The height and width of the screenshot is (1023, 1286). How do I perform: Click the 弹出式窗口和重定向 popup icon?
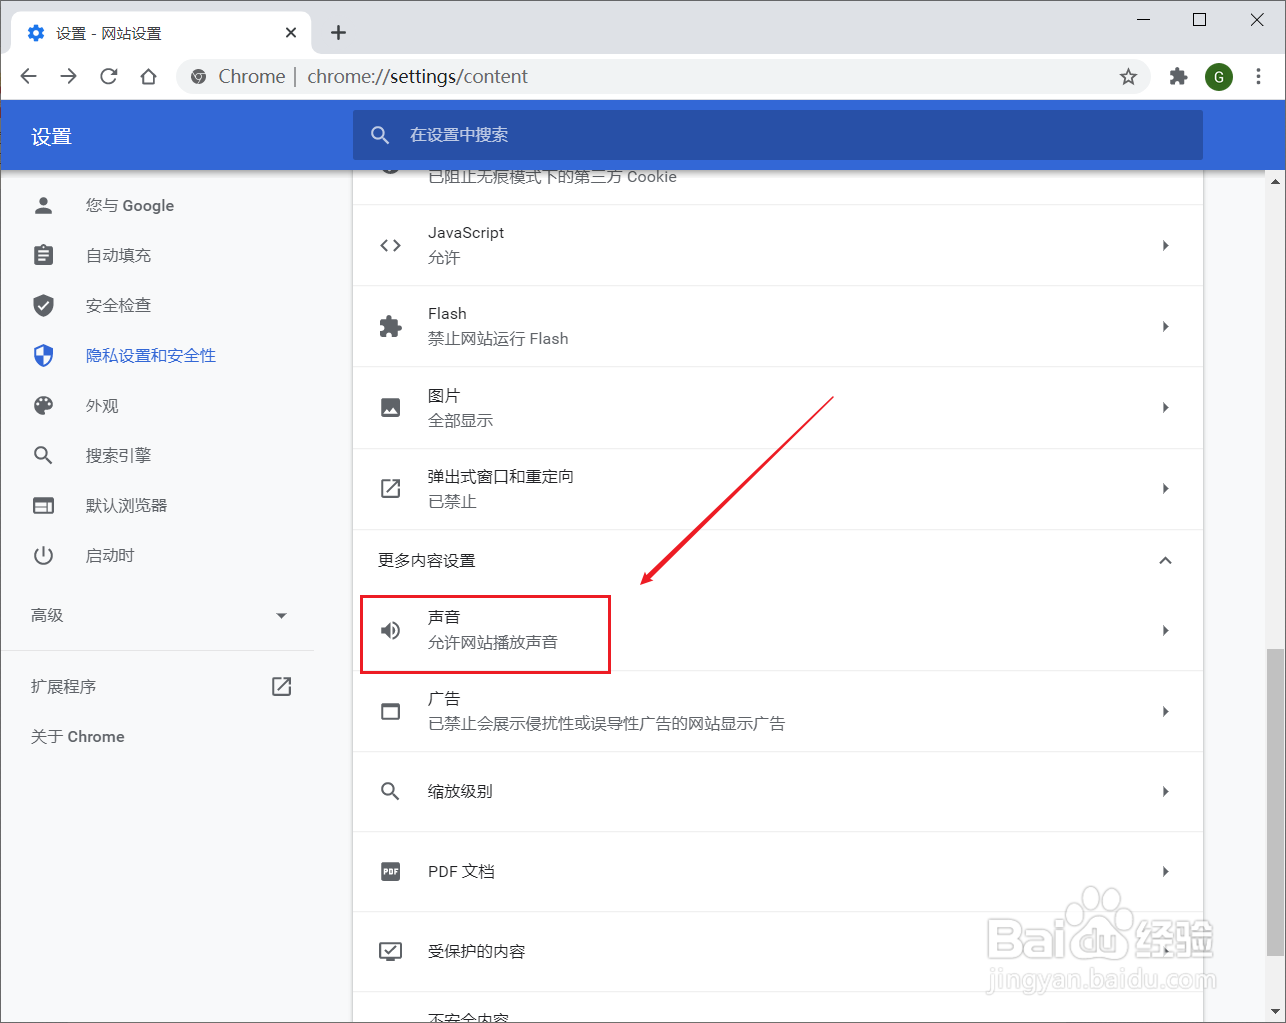[x=390, y=488]
